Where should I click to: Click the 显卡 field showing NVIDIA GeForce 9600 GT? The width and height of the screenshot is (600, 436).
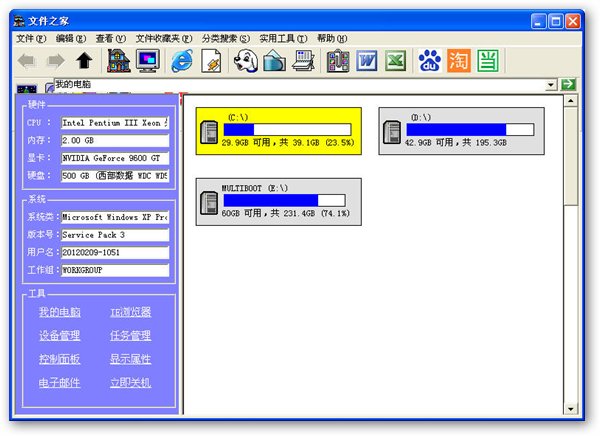115,158
